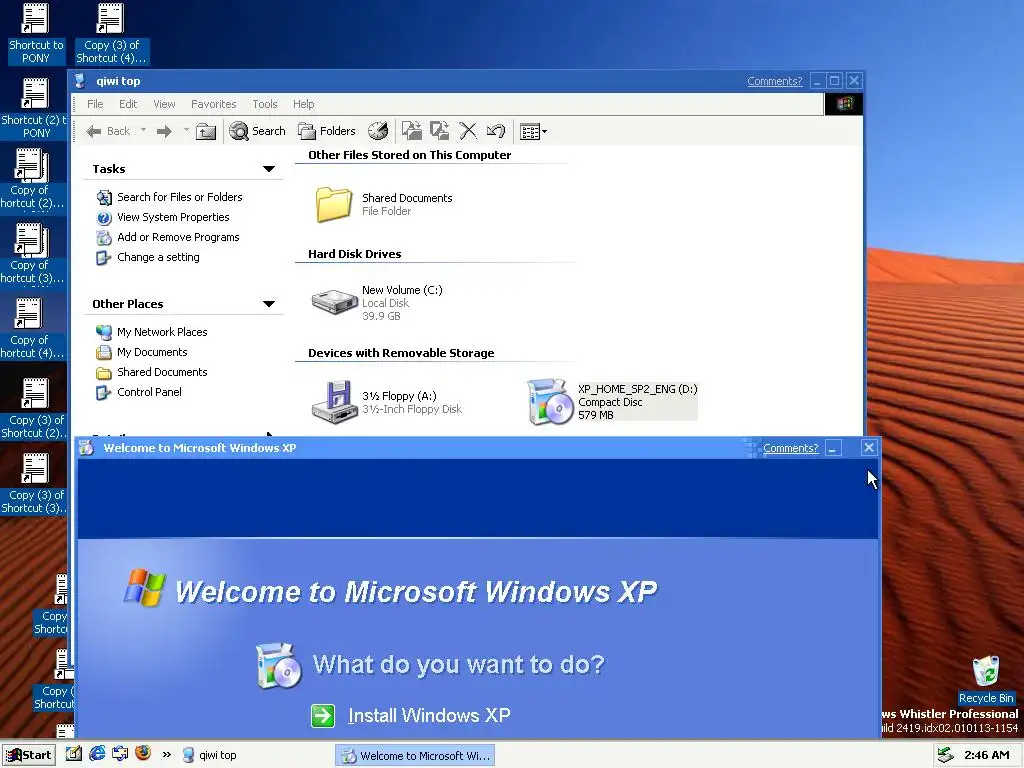Screen dimensions: 1024x768
Task: Click the Install Windows XP text
Action: [x=429, y=716]
